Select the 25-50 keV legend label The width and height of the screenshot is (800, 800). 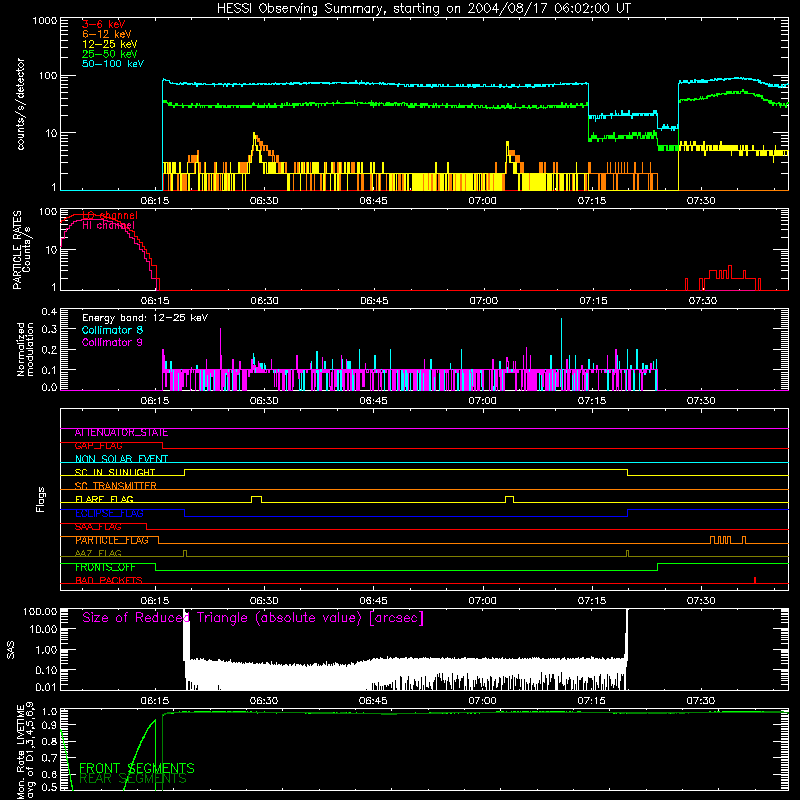click(110, 54)
